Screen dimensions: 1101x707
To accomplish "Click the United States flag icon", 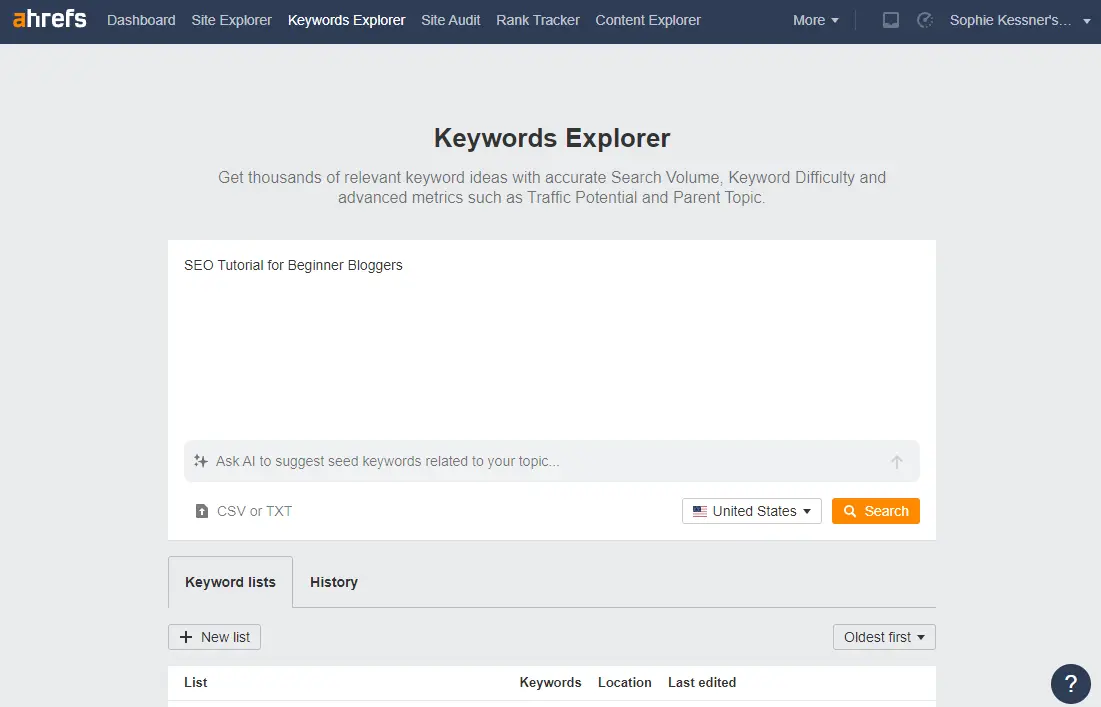I will coord(699,511).
